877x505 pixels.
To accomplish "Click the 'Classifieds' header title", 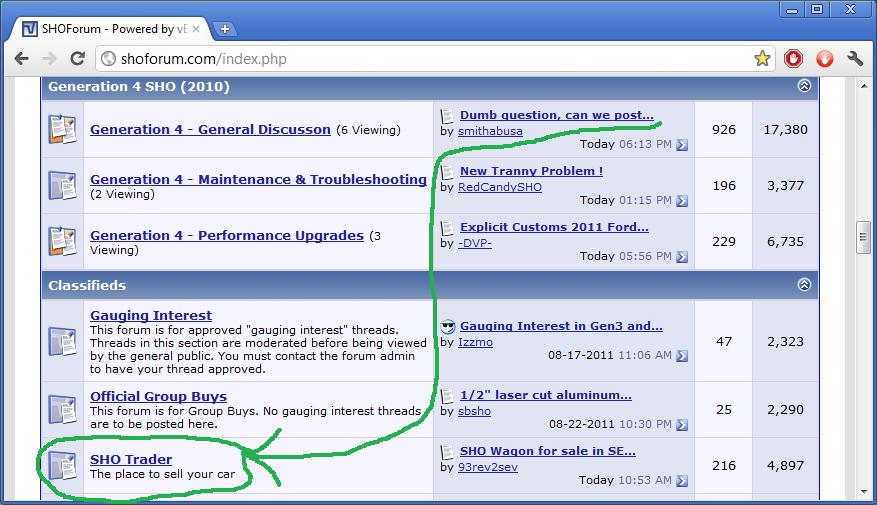I will (87, 285).
